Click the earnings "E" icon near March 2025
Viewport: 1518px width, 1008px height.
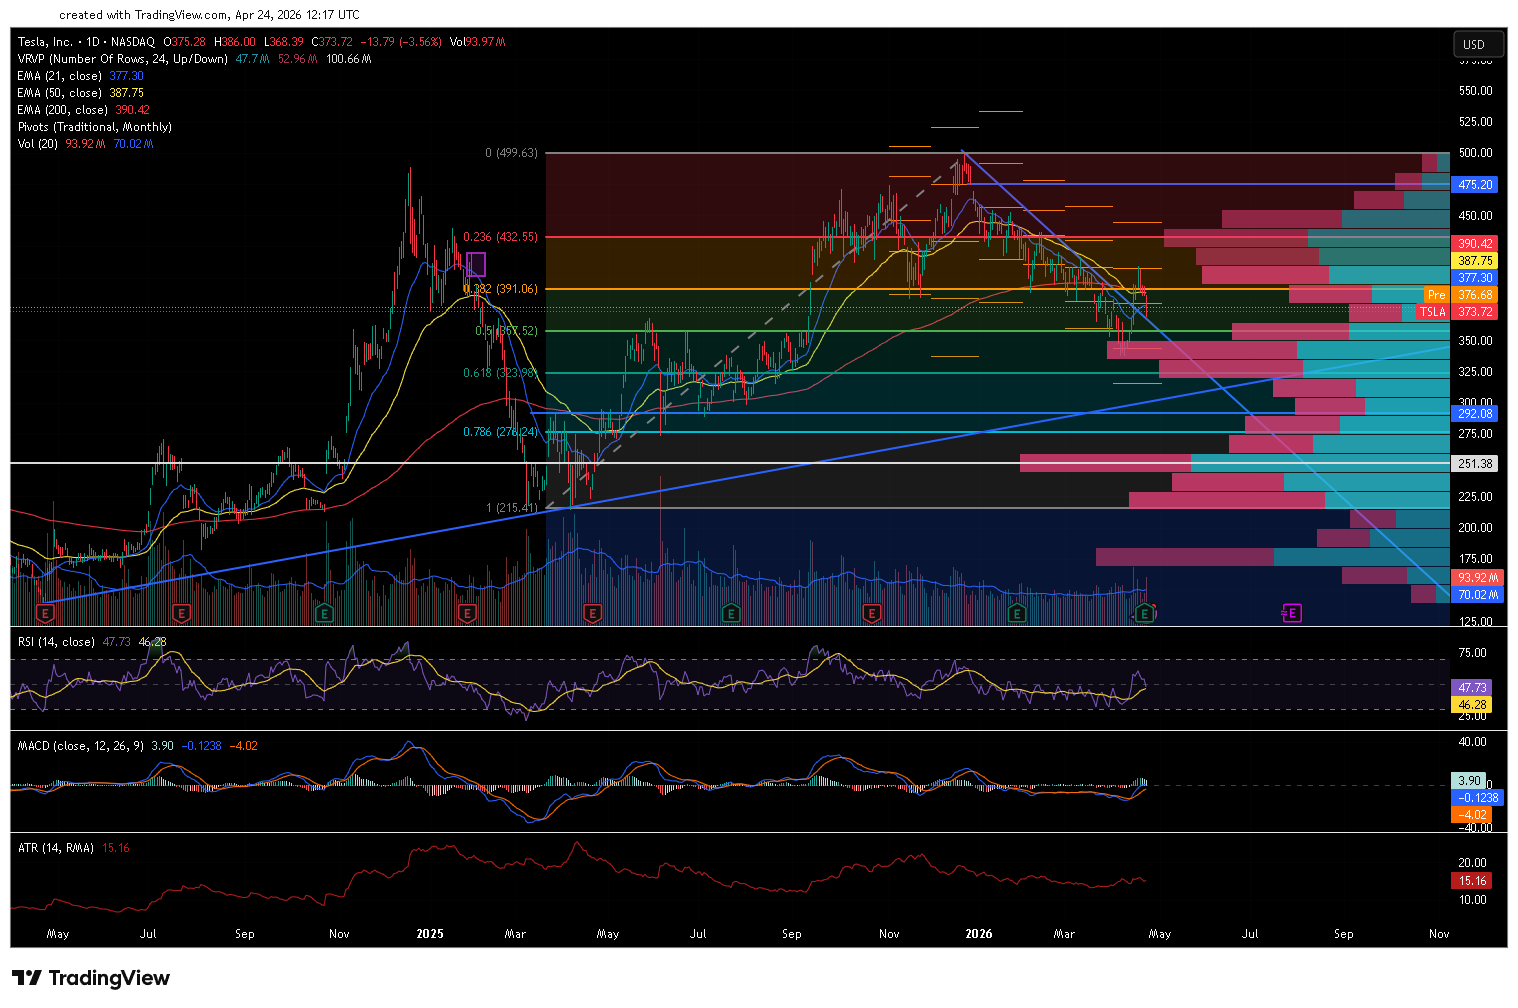[593, 613]
